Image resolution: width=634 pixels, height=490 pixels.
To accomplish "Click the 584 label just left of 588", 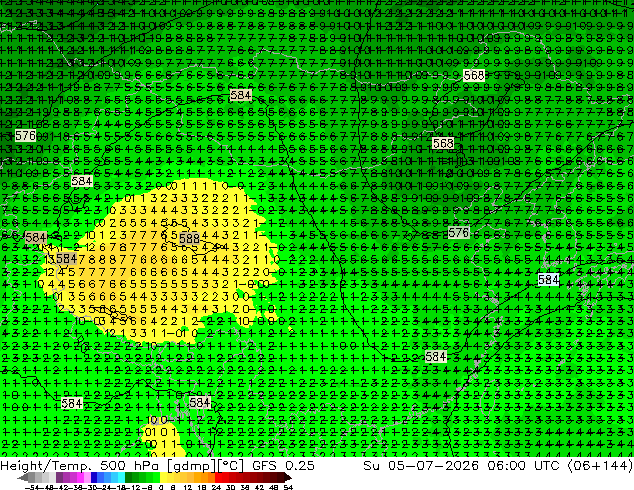I will point(66,258).
